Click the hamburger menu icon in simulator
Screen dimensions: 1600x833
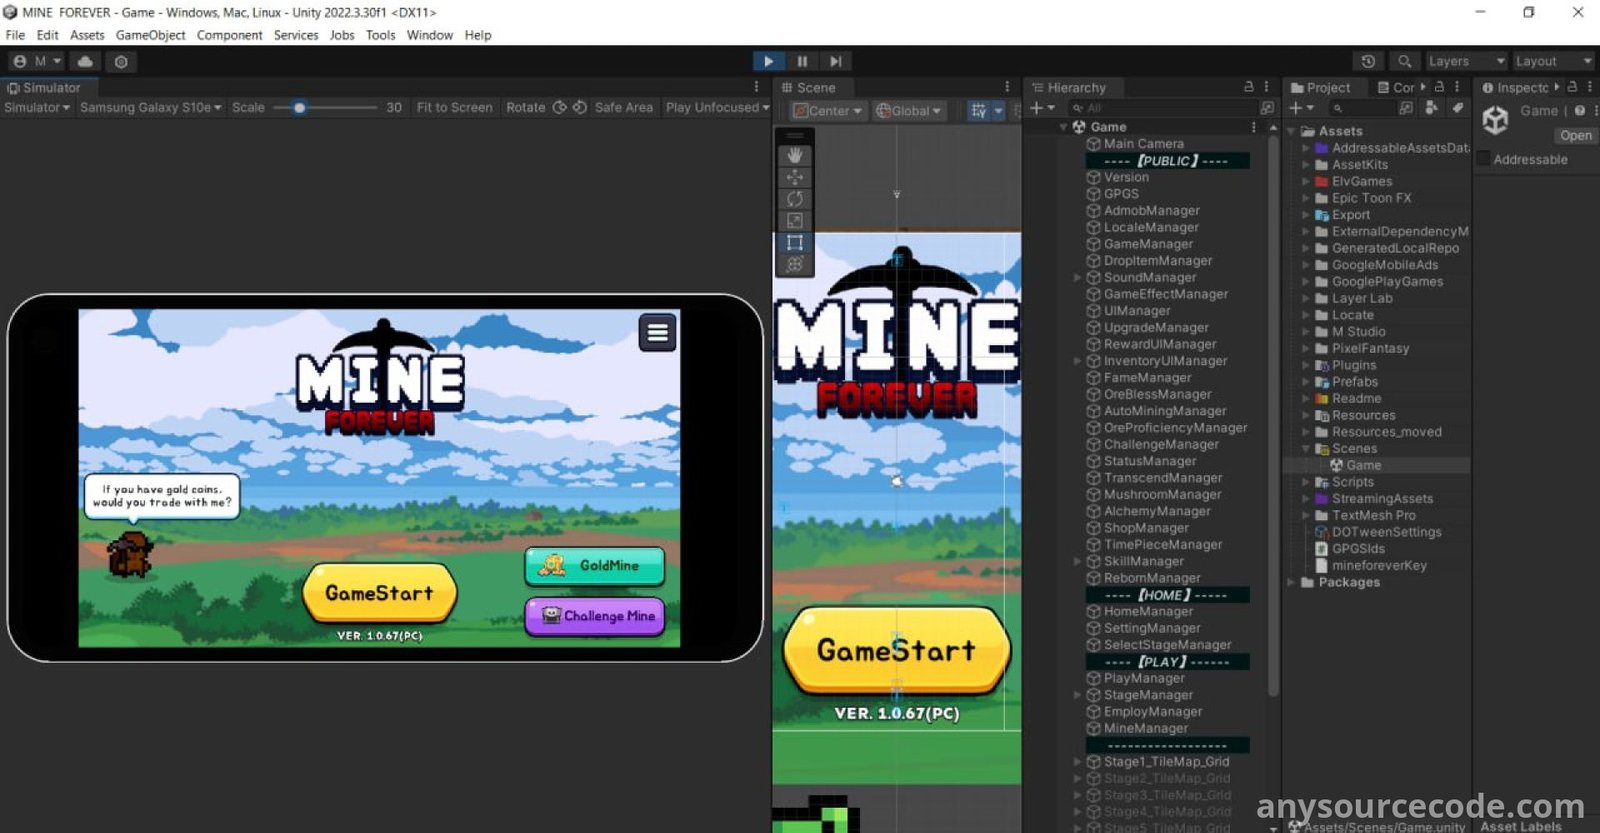coord(657,333)
